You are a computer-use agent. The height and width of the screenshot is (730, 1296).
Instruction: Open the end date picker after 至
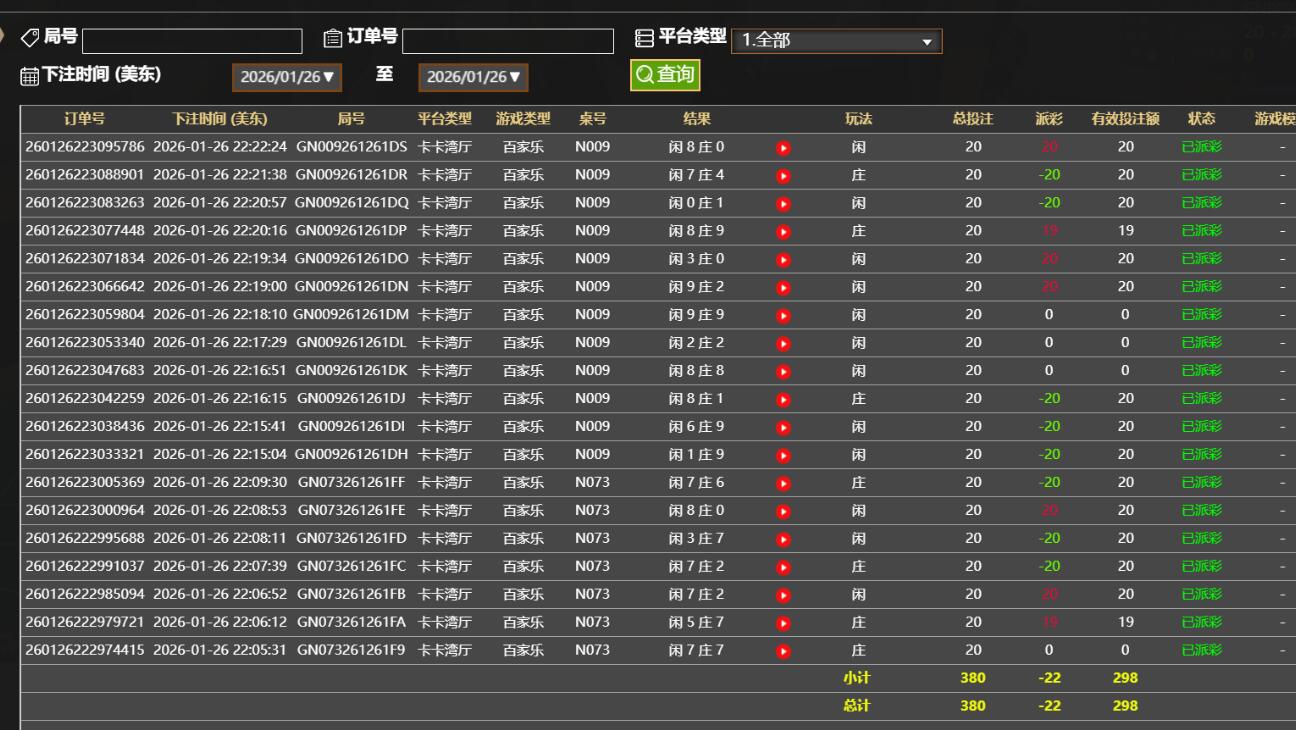click(473, 77)
